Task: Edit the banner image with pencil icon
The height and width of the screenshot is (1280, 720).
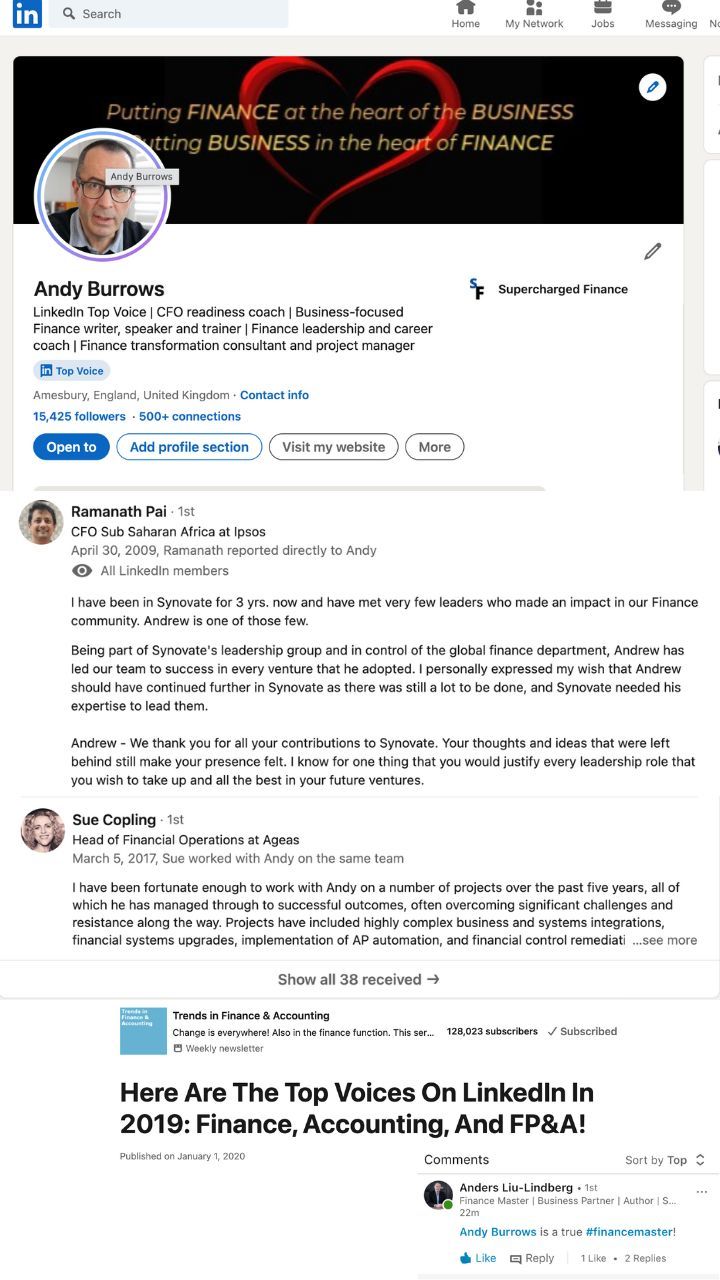Action: (x=652, y=88)
